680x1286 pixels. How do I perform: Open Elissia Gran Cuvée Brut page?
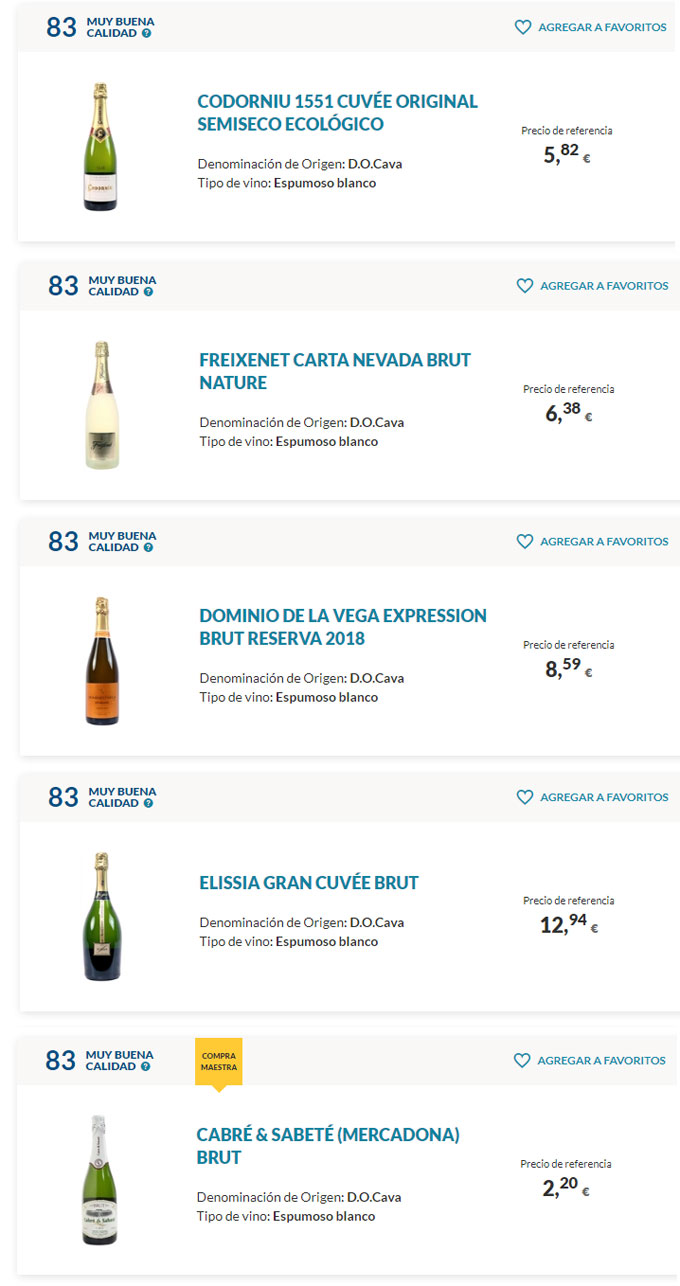(308, 883)
